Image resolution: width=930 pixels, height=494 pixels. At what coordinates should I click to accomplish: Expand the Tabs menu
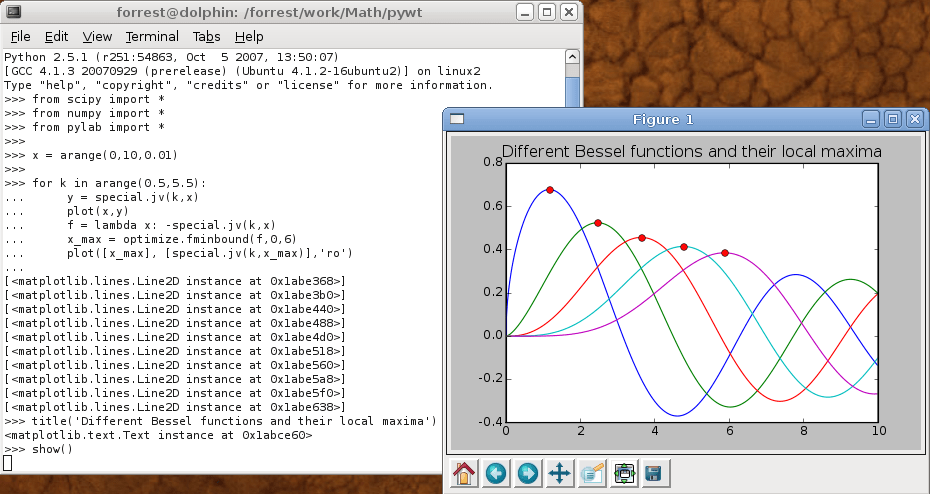(206, 36)
